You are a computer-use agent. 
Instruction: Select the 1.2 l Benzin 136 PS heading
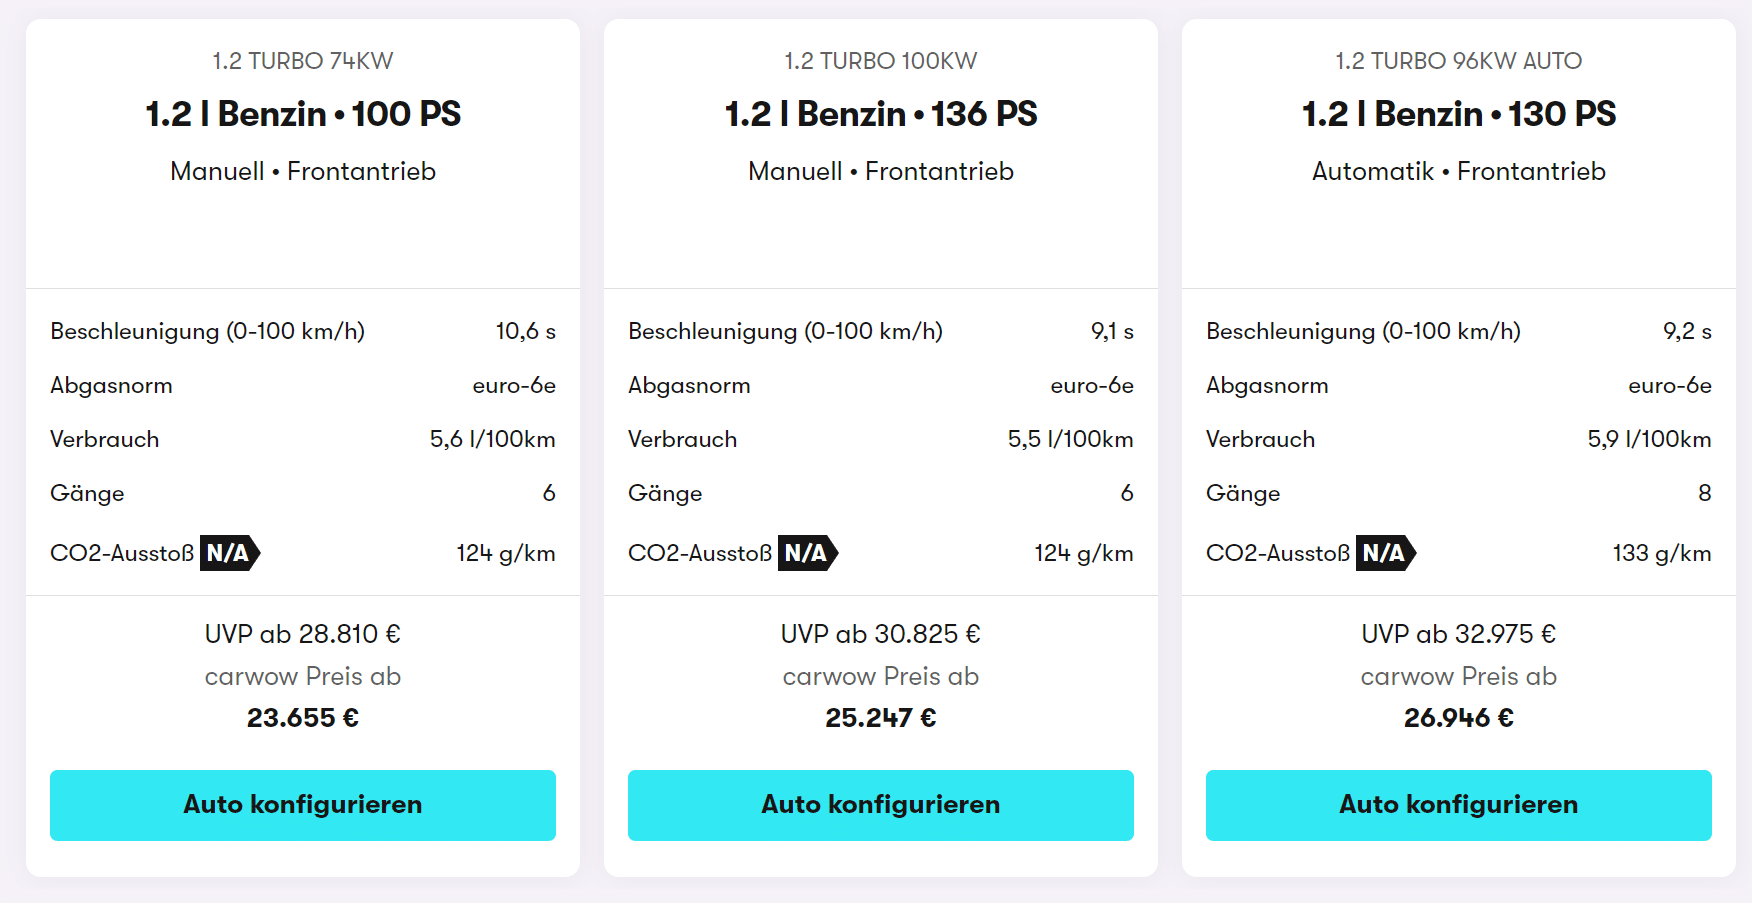(881, 114)
